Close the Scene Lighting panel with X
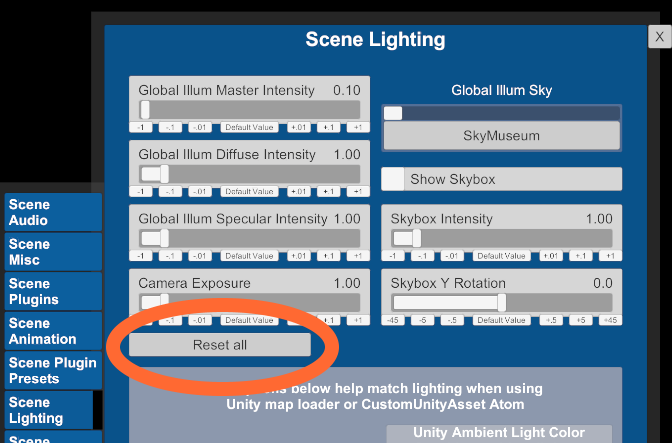 tap(660, 37)
